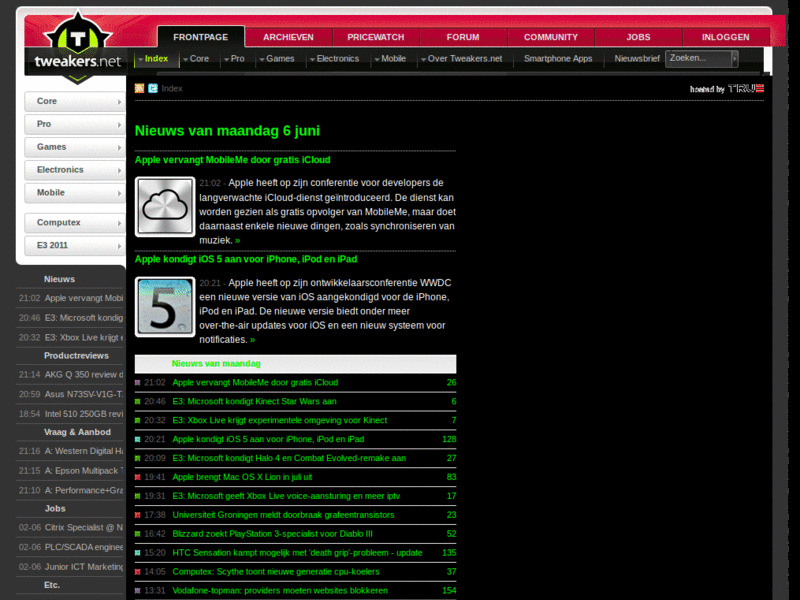This screenshot has height=600, width=800.
Task: Click the Productreviews sidebar heading
Action: [76, 356]
